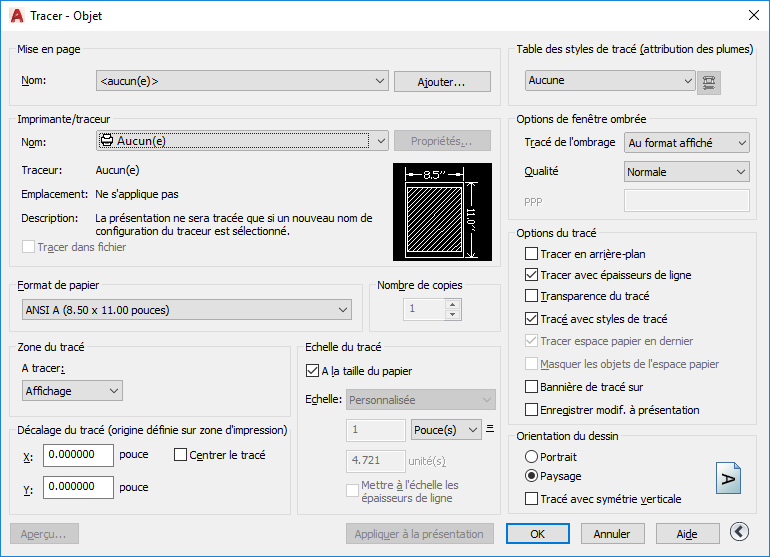
Task: Click the Aperçu... button
Action: (x=44, y=534)
